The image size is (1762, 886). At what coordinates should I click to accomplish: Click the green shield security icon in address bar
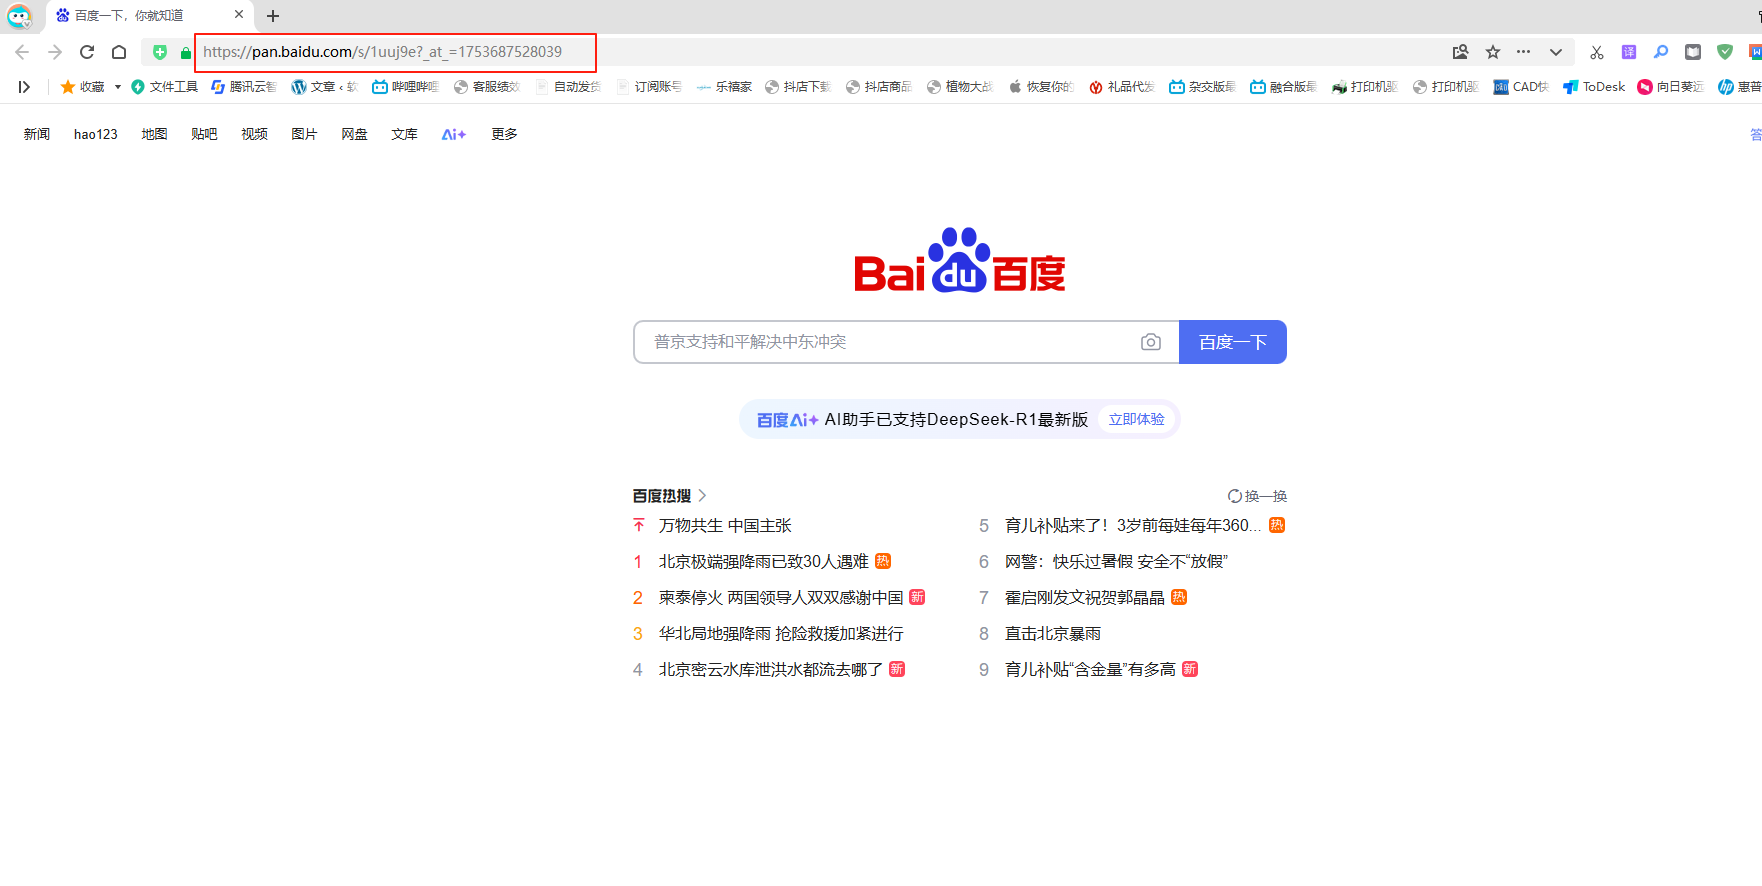(x=160, y=52)
